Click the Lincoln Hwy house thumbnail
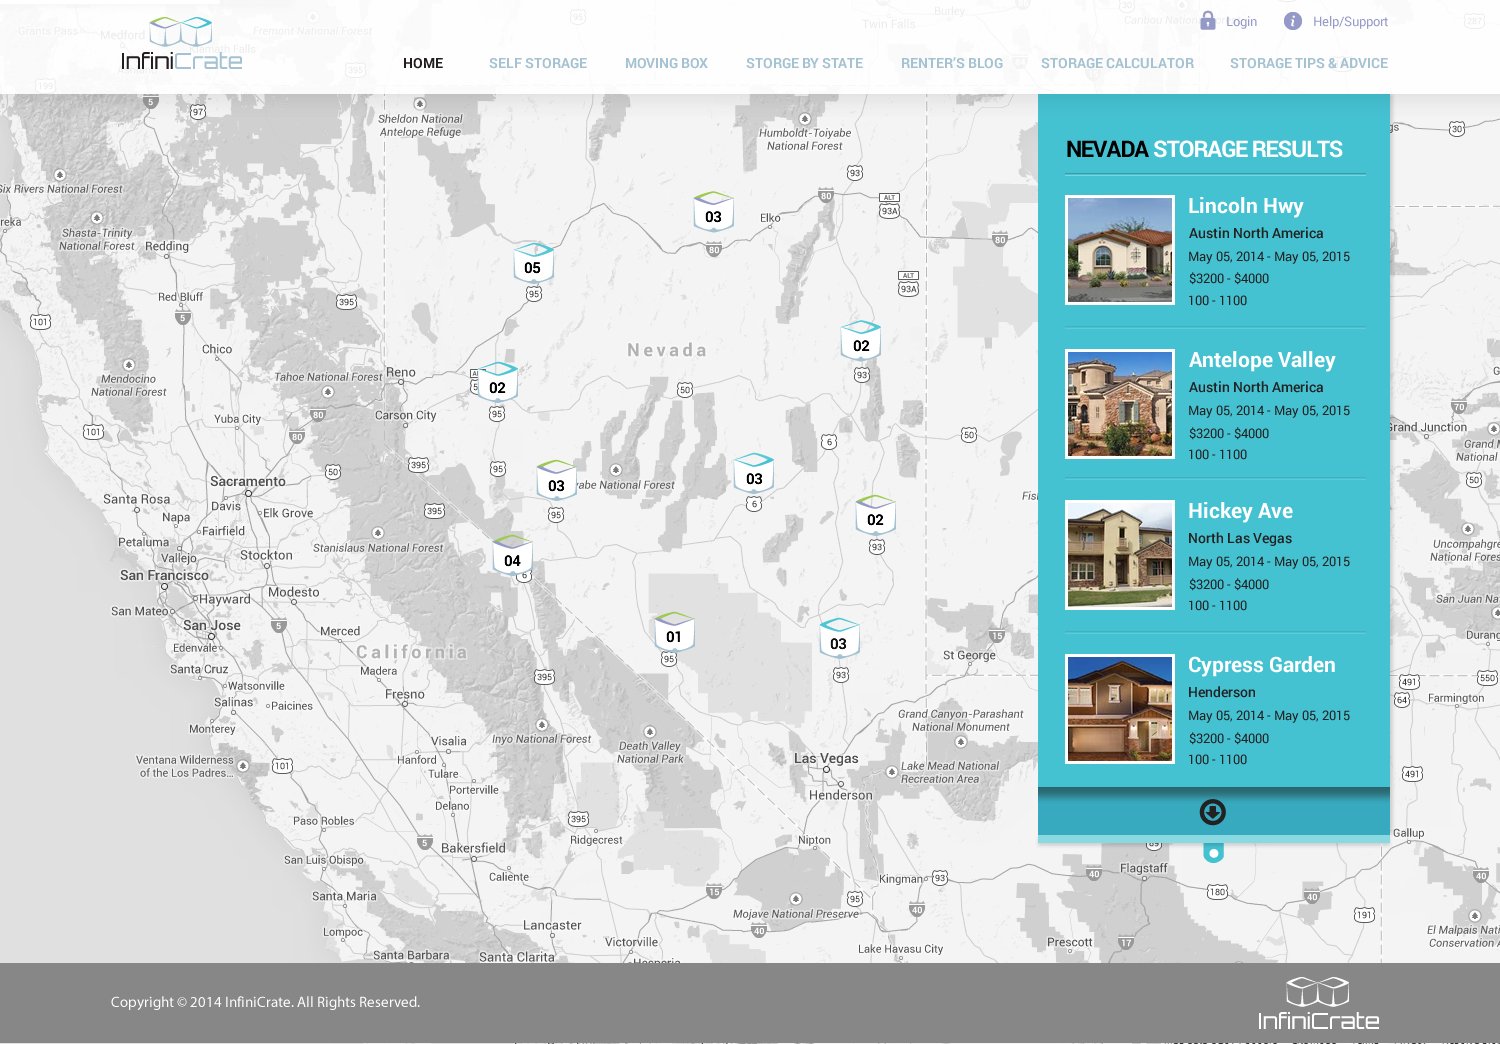Viewport: 1500px width, 1044px height. click(x=1120, y=250)
